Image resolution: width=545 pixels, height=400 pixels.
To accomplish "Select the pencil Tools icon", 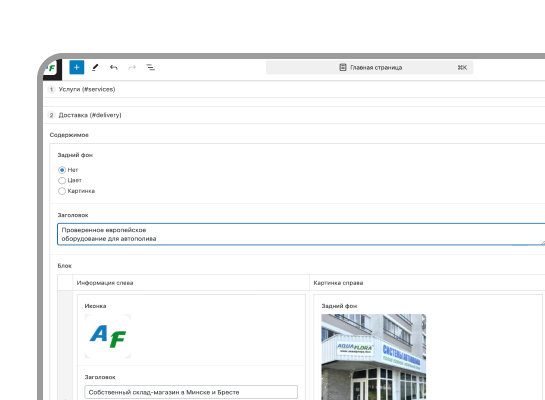I will pyautogui.click(x=95, y=67).
